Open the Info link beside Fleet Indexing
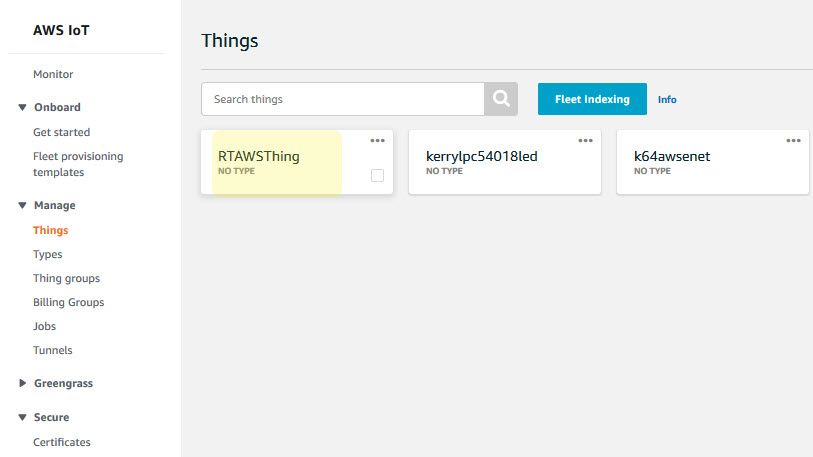This screenshot has width=813, height=457. [x=667, y=100]
